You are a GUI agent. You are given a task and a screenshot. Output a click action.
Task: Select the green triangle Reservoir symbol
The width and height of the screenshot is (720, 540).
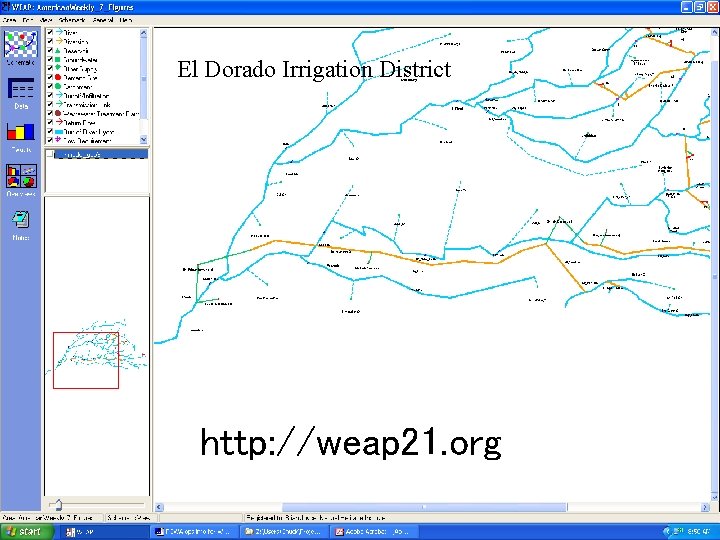[58, 51]
